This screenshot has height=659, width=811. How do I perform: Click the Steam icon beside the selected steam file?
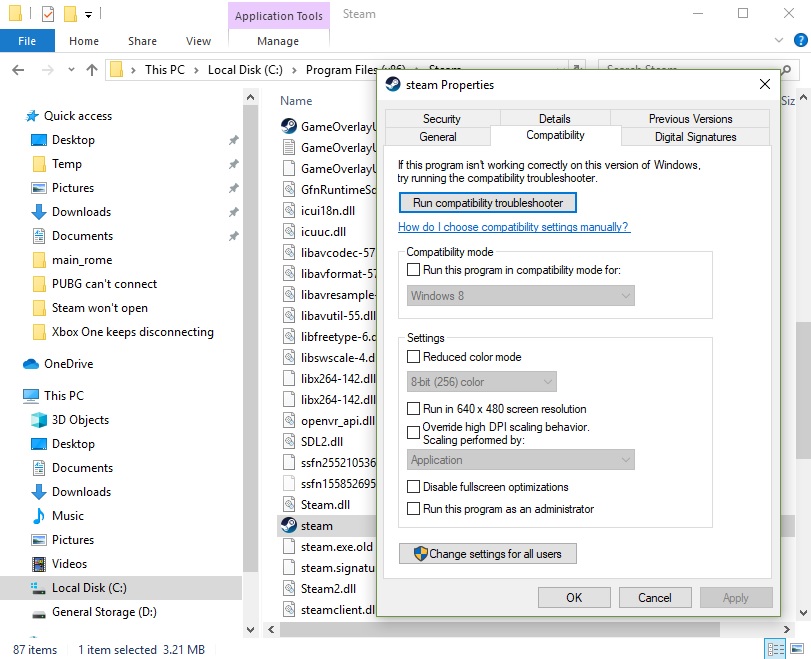point(287,525)
